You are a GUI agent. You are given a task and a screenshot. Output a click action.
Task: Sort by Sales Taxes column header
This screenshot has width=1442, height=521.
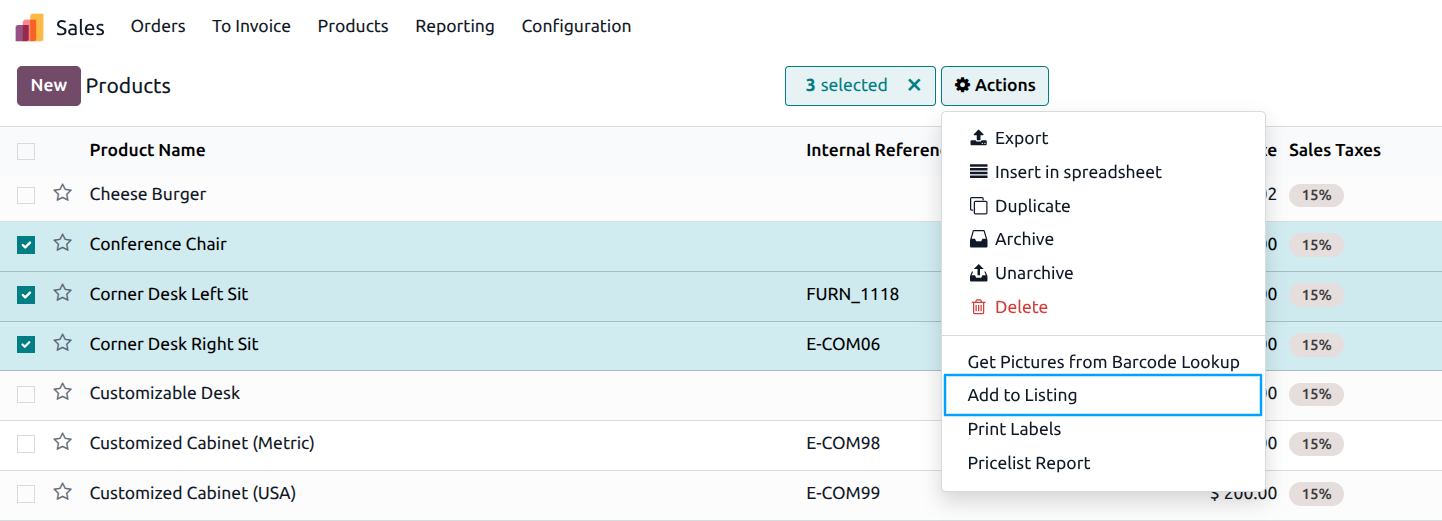pos(1335,150)
